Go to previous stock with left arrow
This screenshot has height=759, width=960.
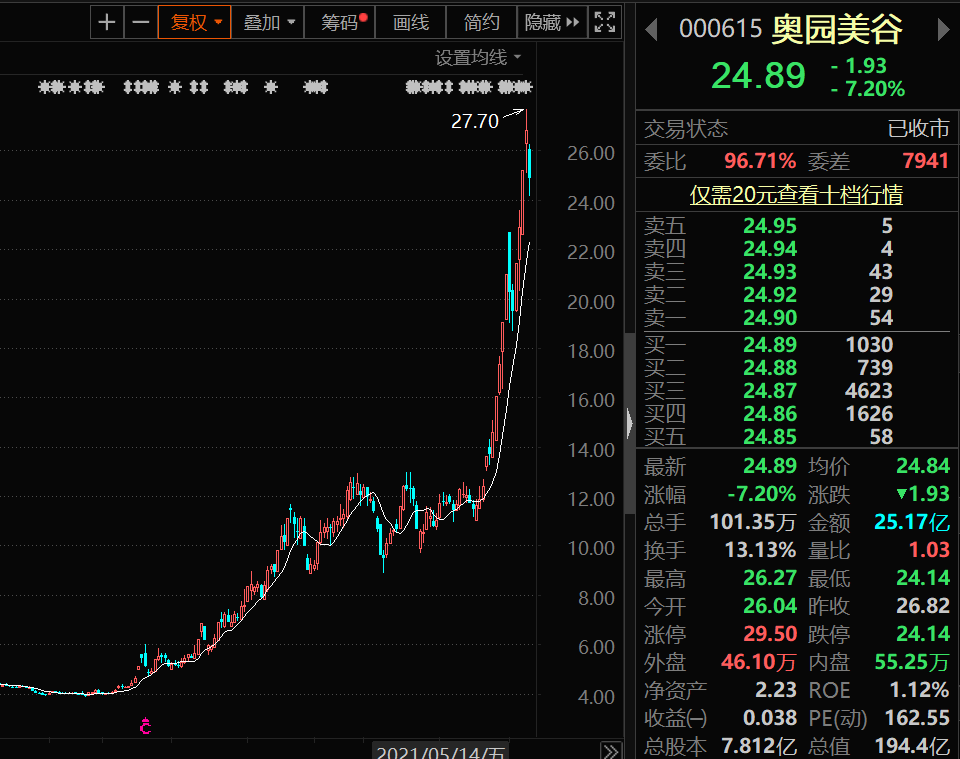click(x=651, y=30)
